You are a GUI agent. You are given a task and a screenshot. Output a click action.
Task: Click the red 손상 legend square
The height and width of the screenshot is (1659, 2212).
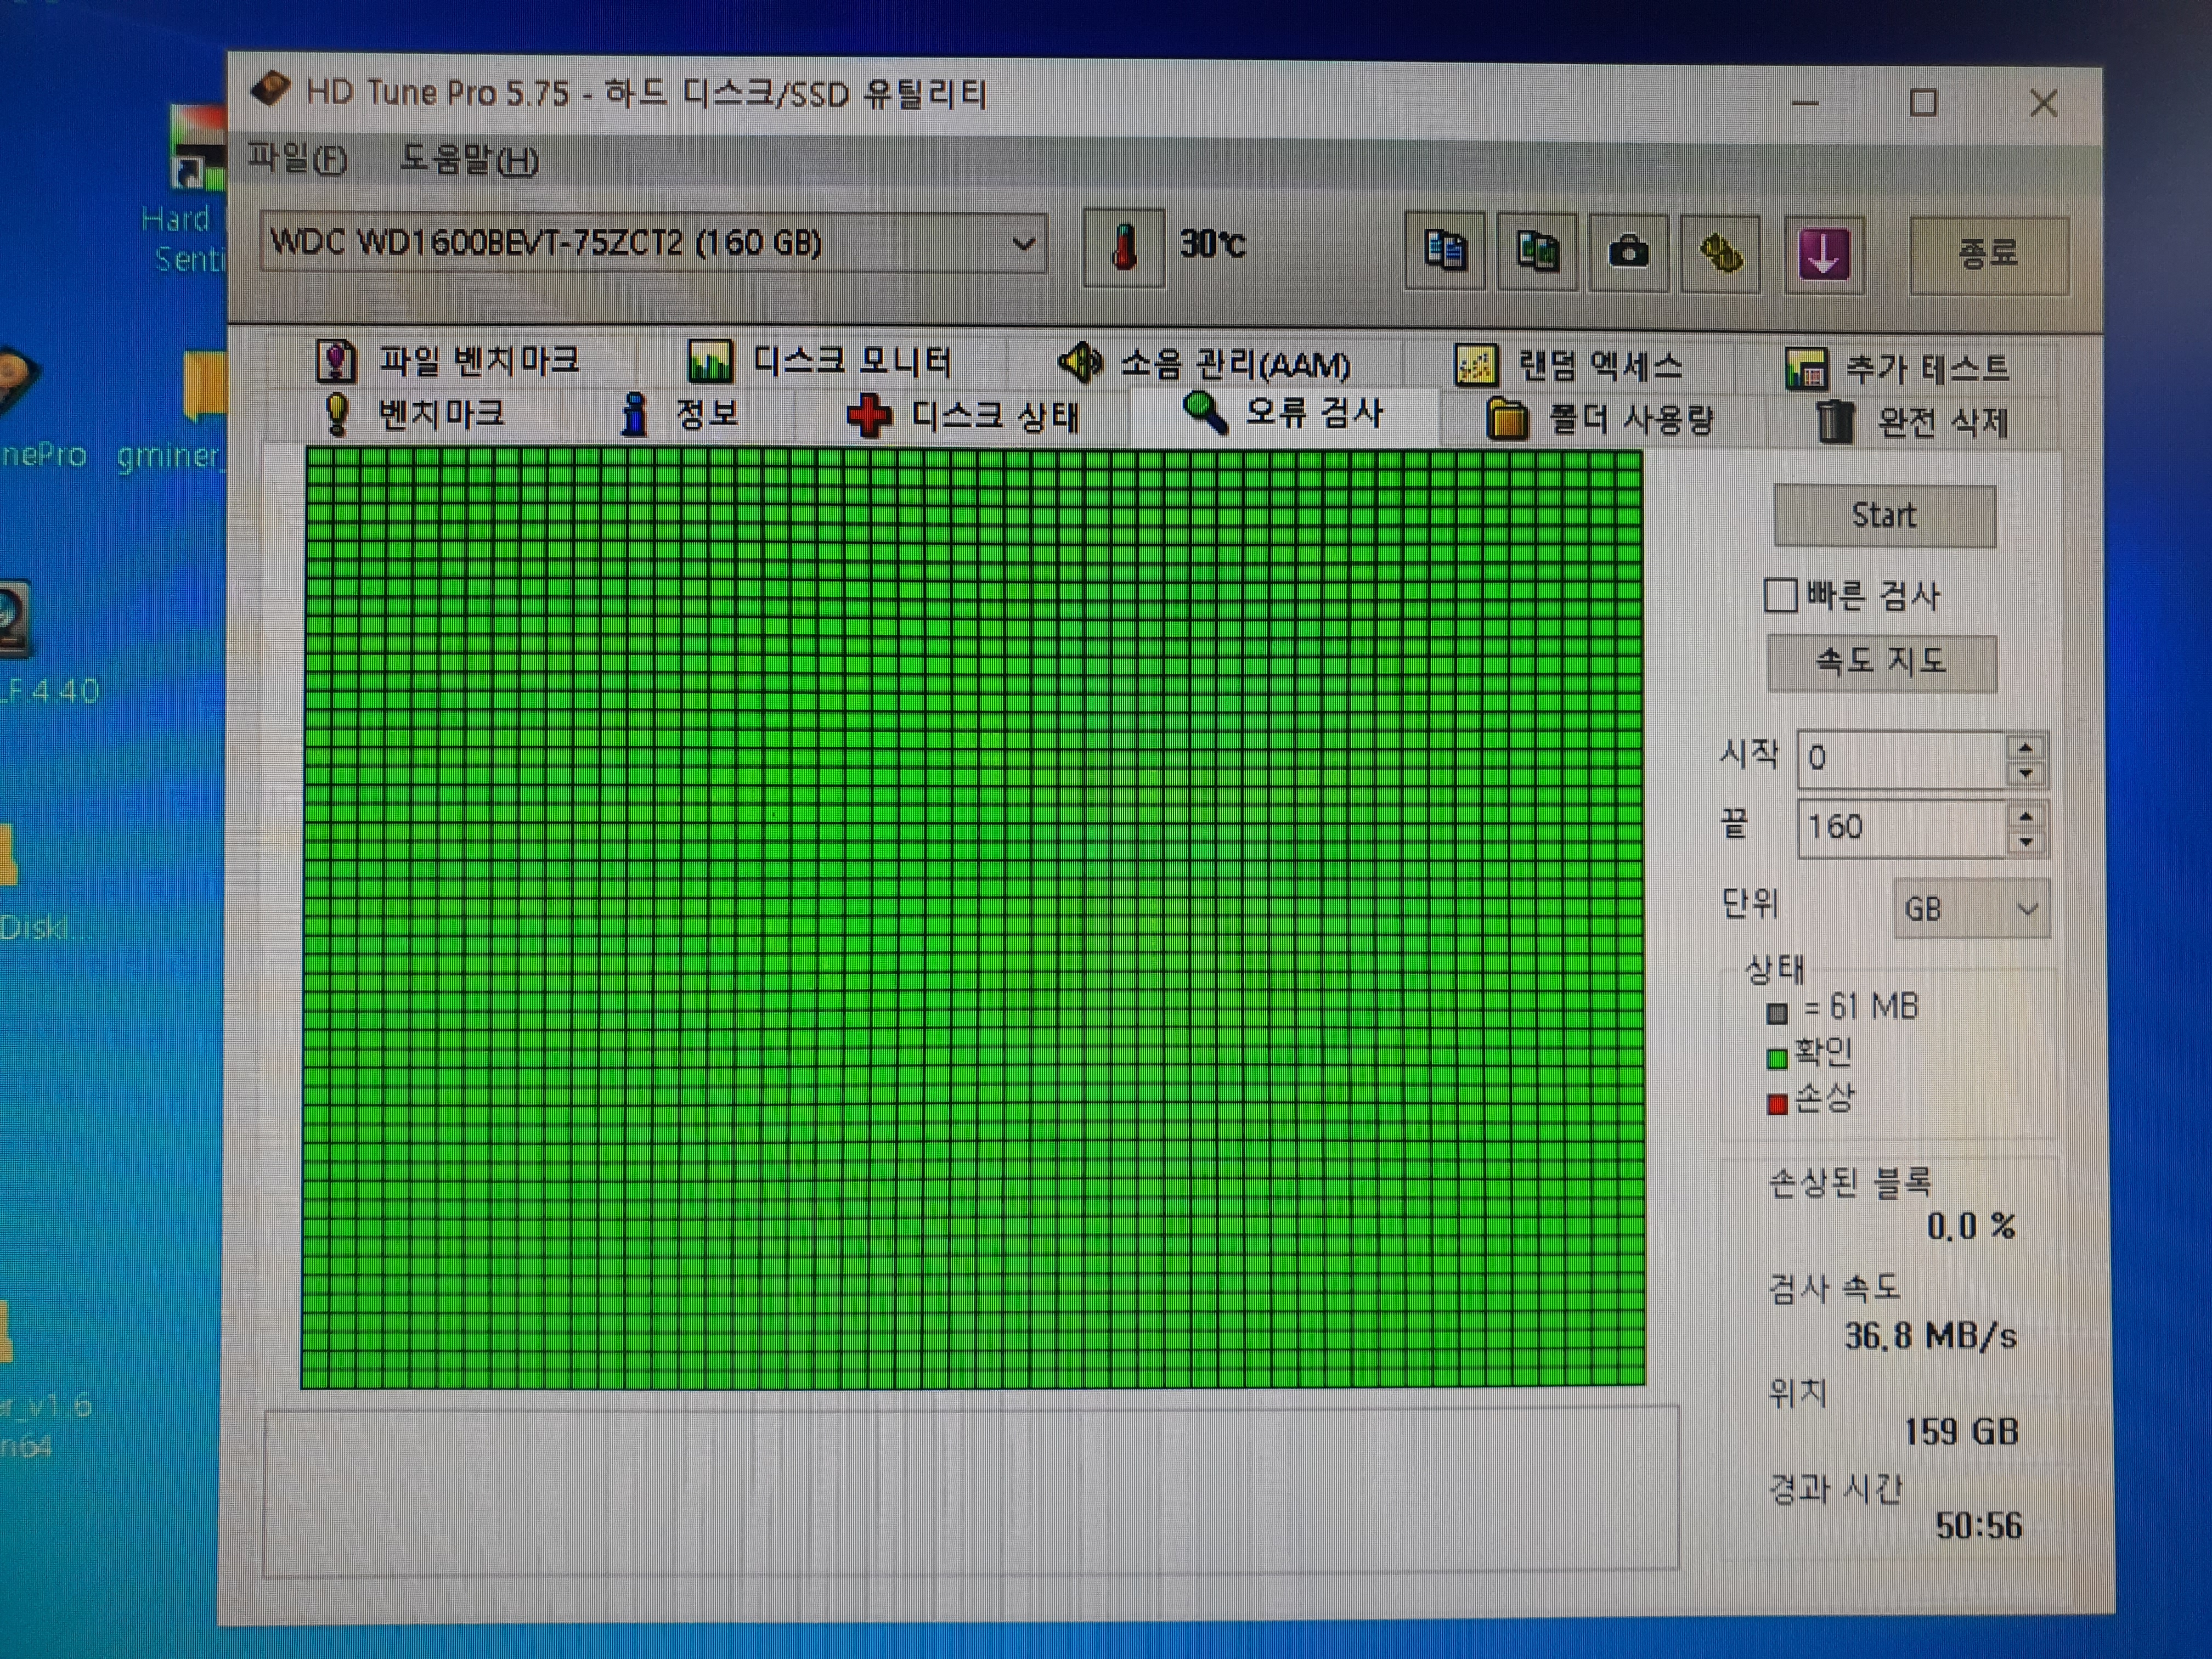(1777, 1104)
